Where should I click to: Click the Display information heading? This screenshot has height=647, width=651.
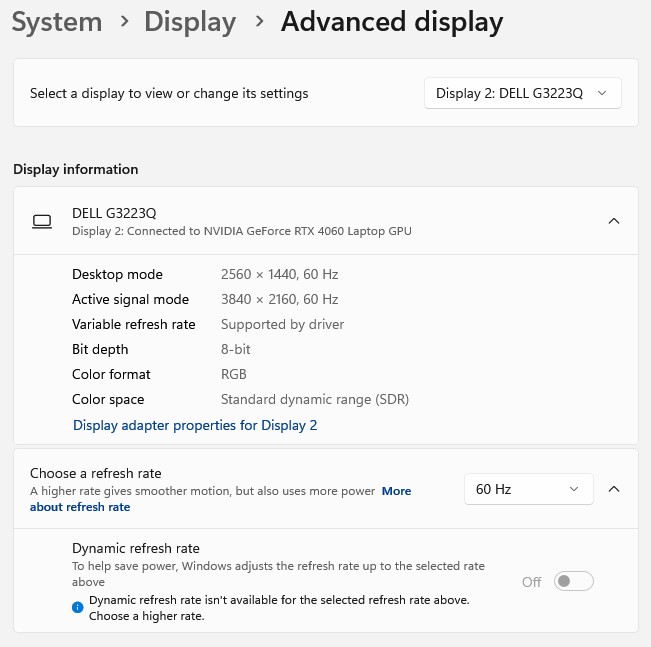click(x=76, y=169)
